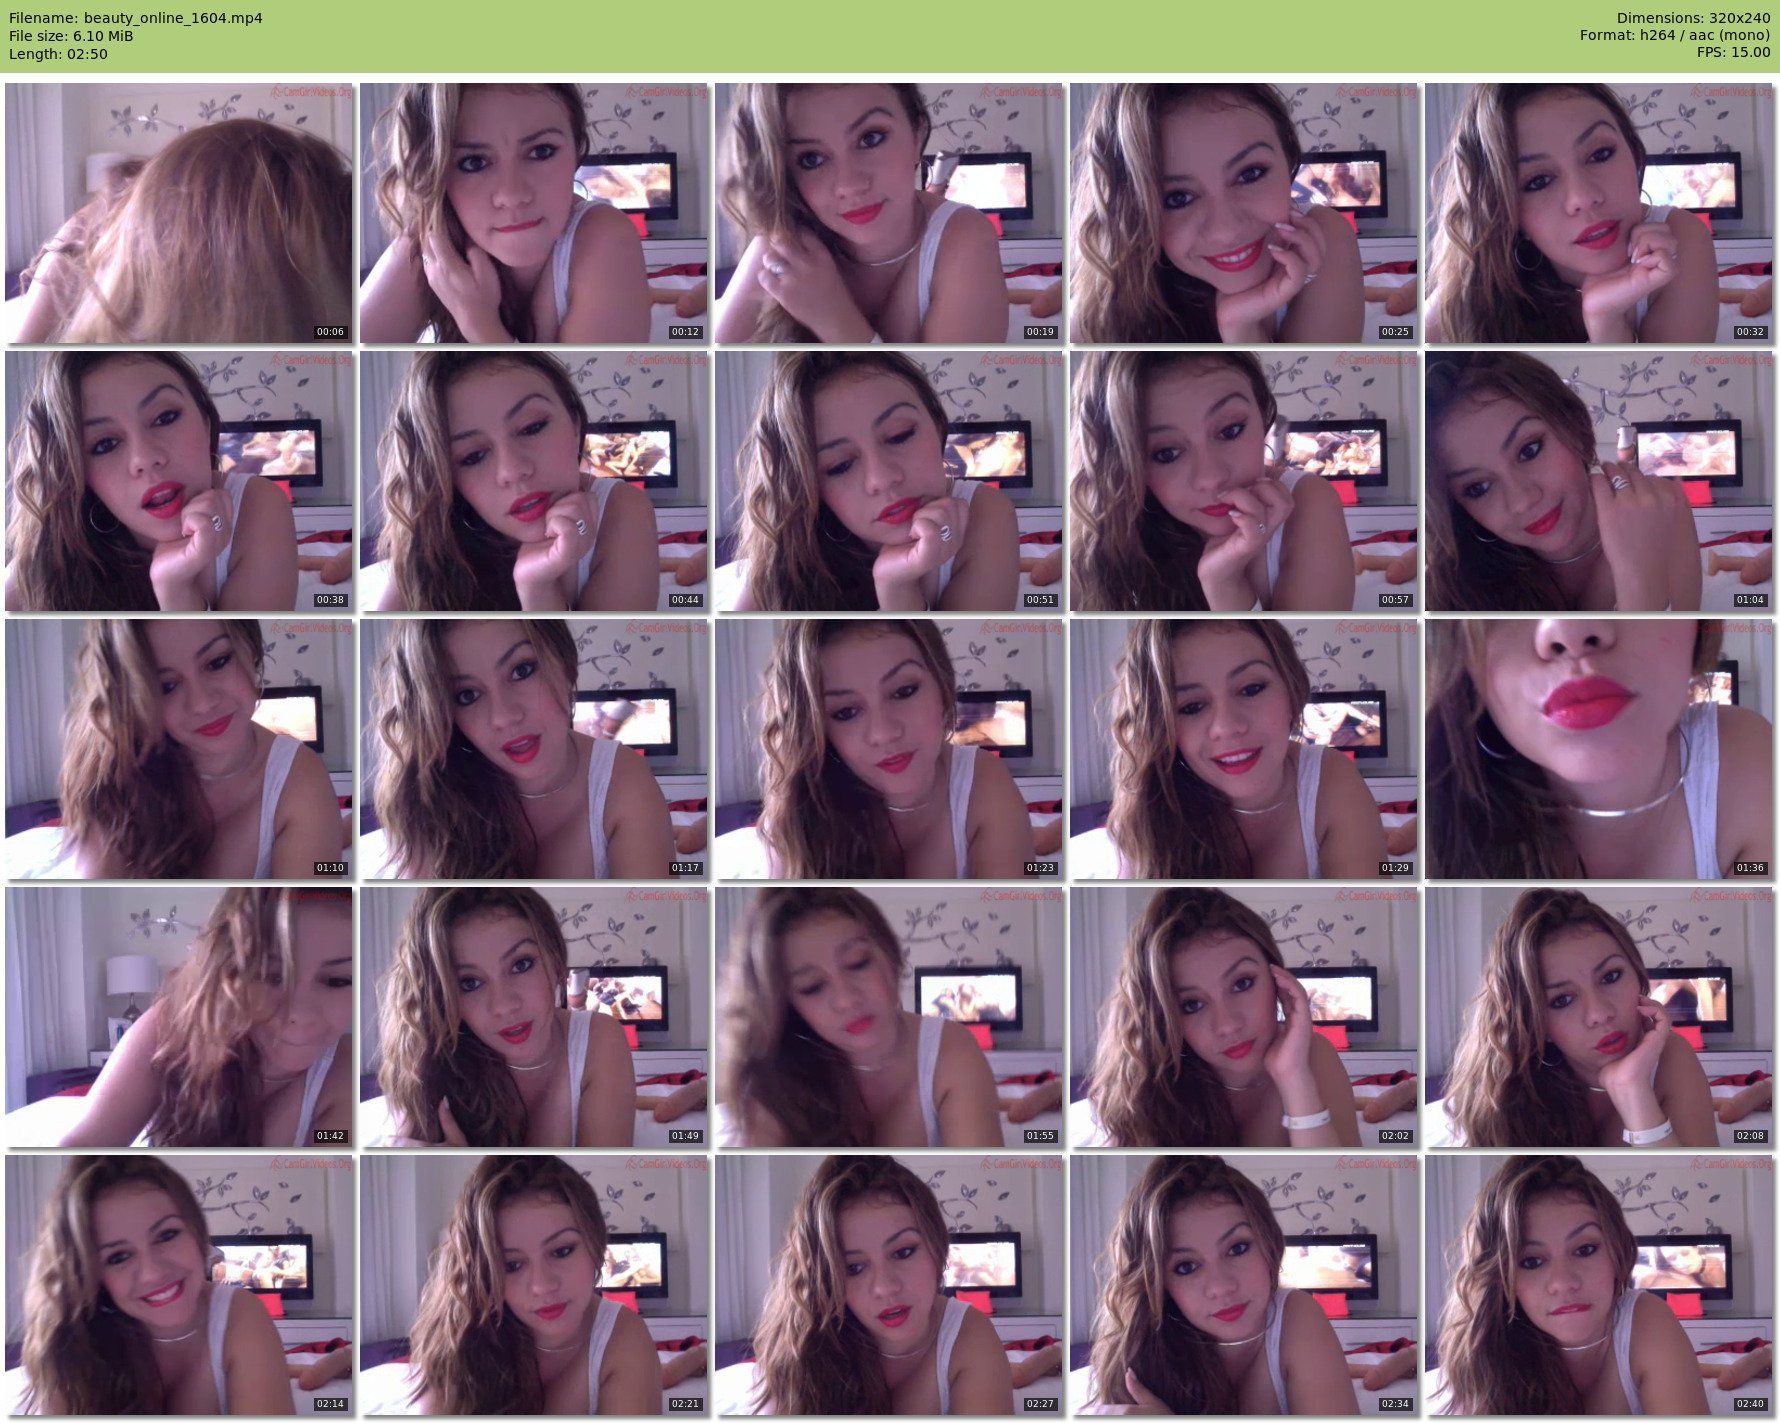The height and width of the screenshot is (1423, 1780).
Task: Open the frame stamped 02:14
Action: click(179, 1285)
